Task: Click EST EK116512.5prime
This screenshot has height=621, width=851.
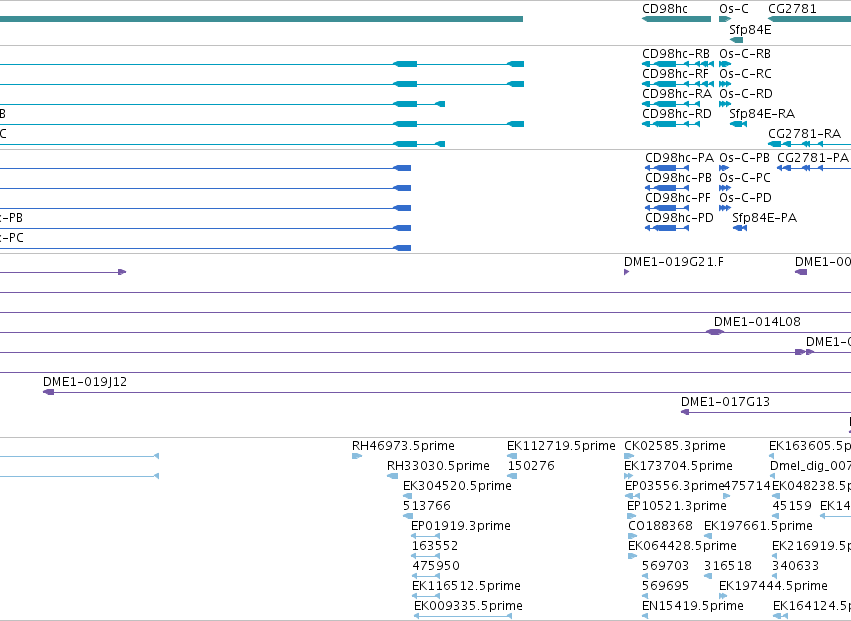Action: pos(426,596)
